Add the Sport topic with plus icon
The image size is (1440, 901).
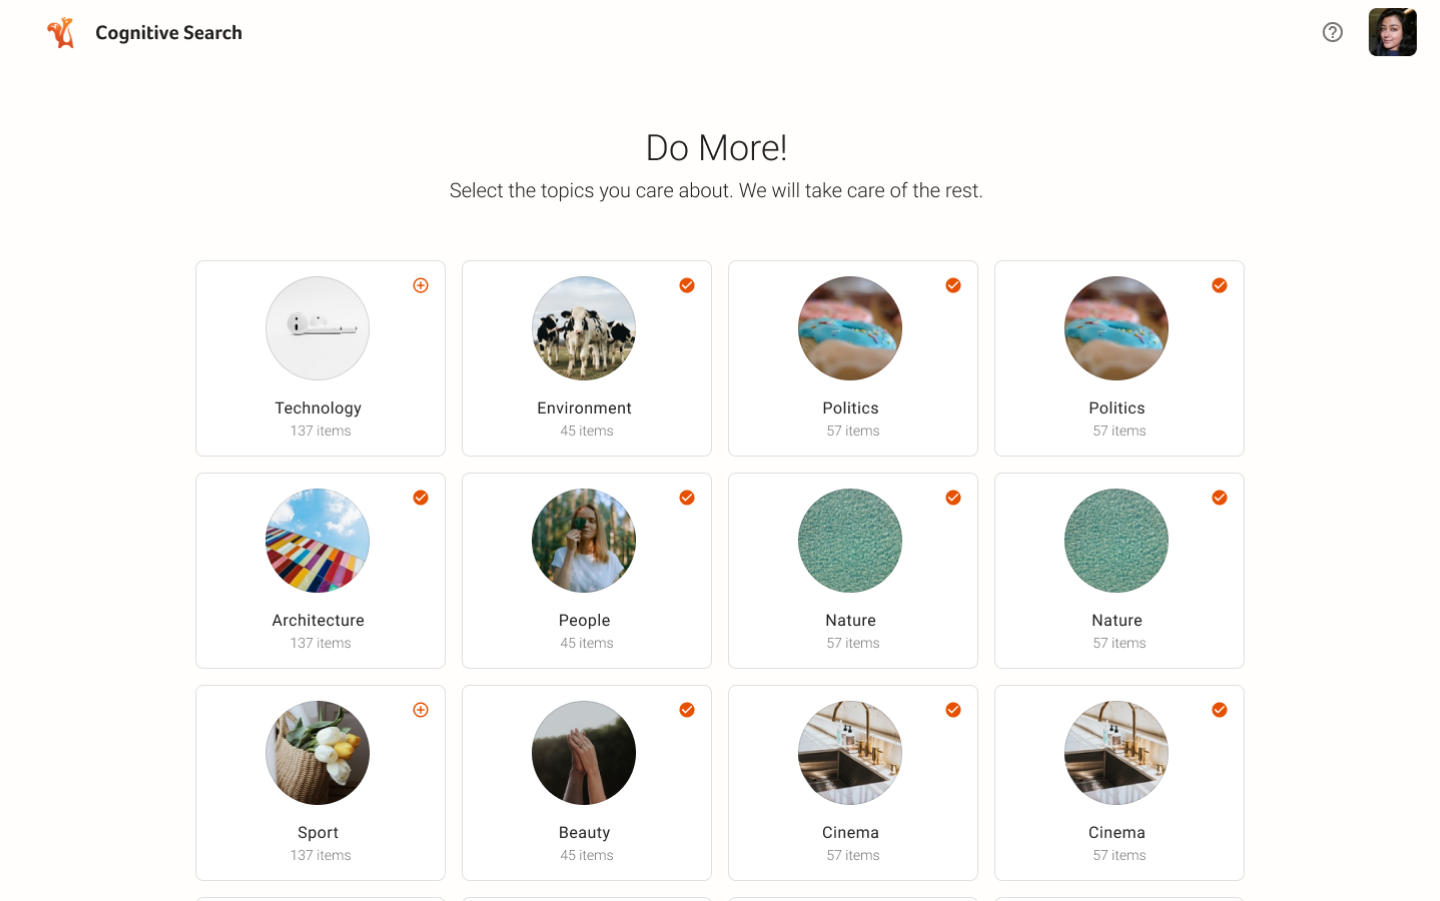421,710
